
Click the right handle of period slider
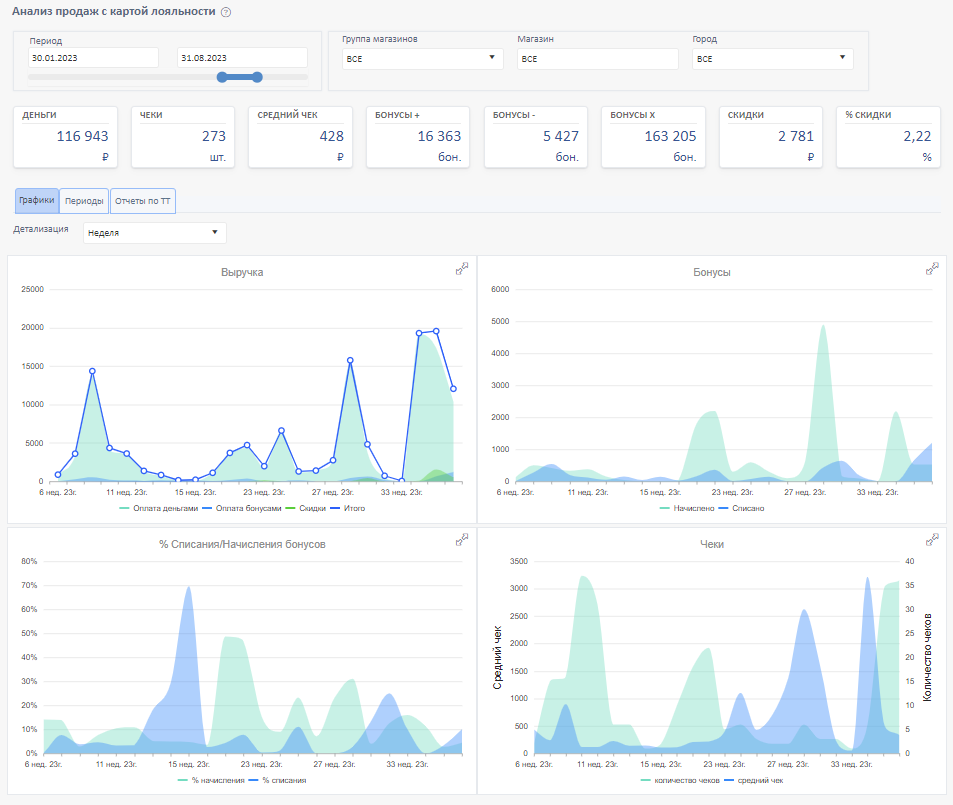257,77
